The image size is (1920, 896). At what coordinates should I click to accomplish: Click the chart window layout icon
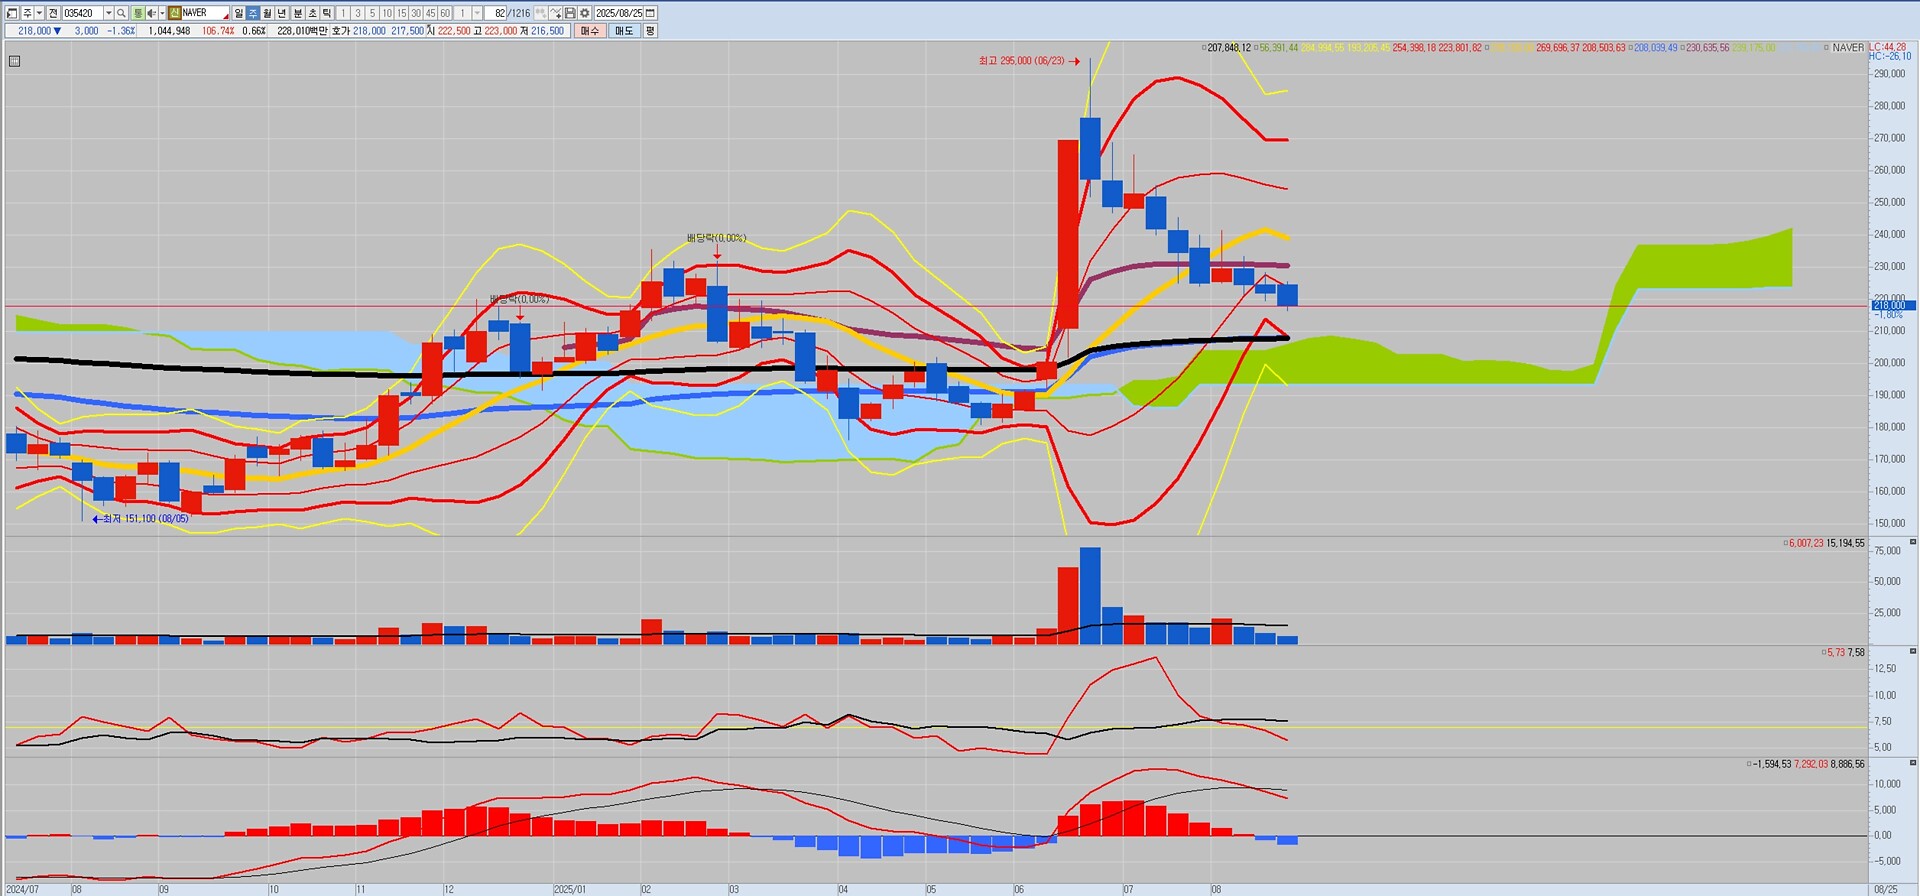(12, 13)
